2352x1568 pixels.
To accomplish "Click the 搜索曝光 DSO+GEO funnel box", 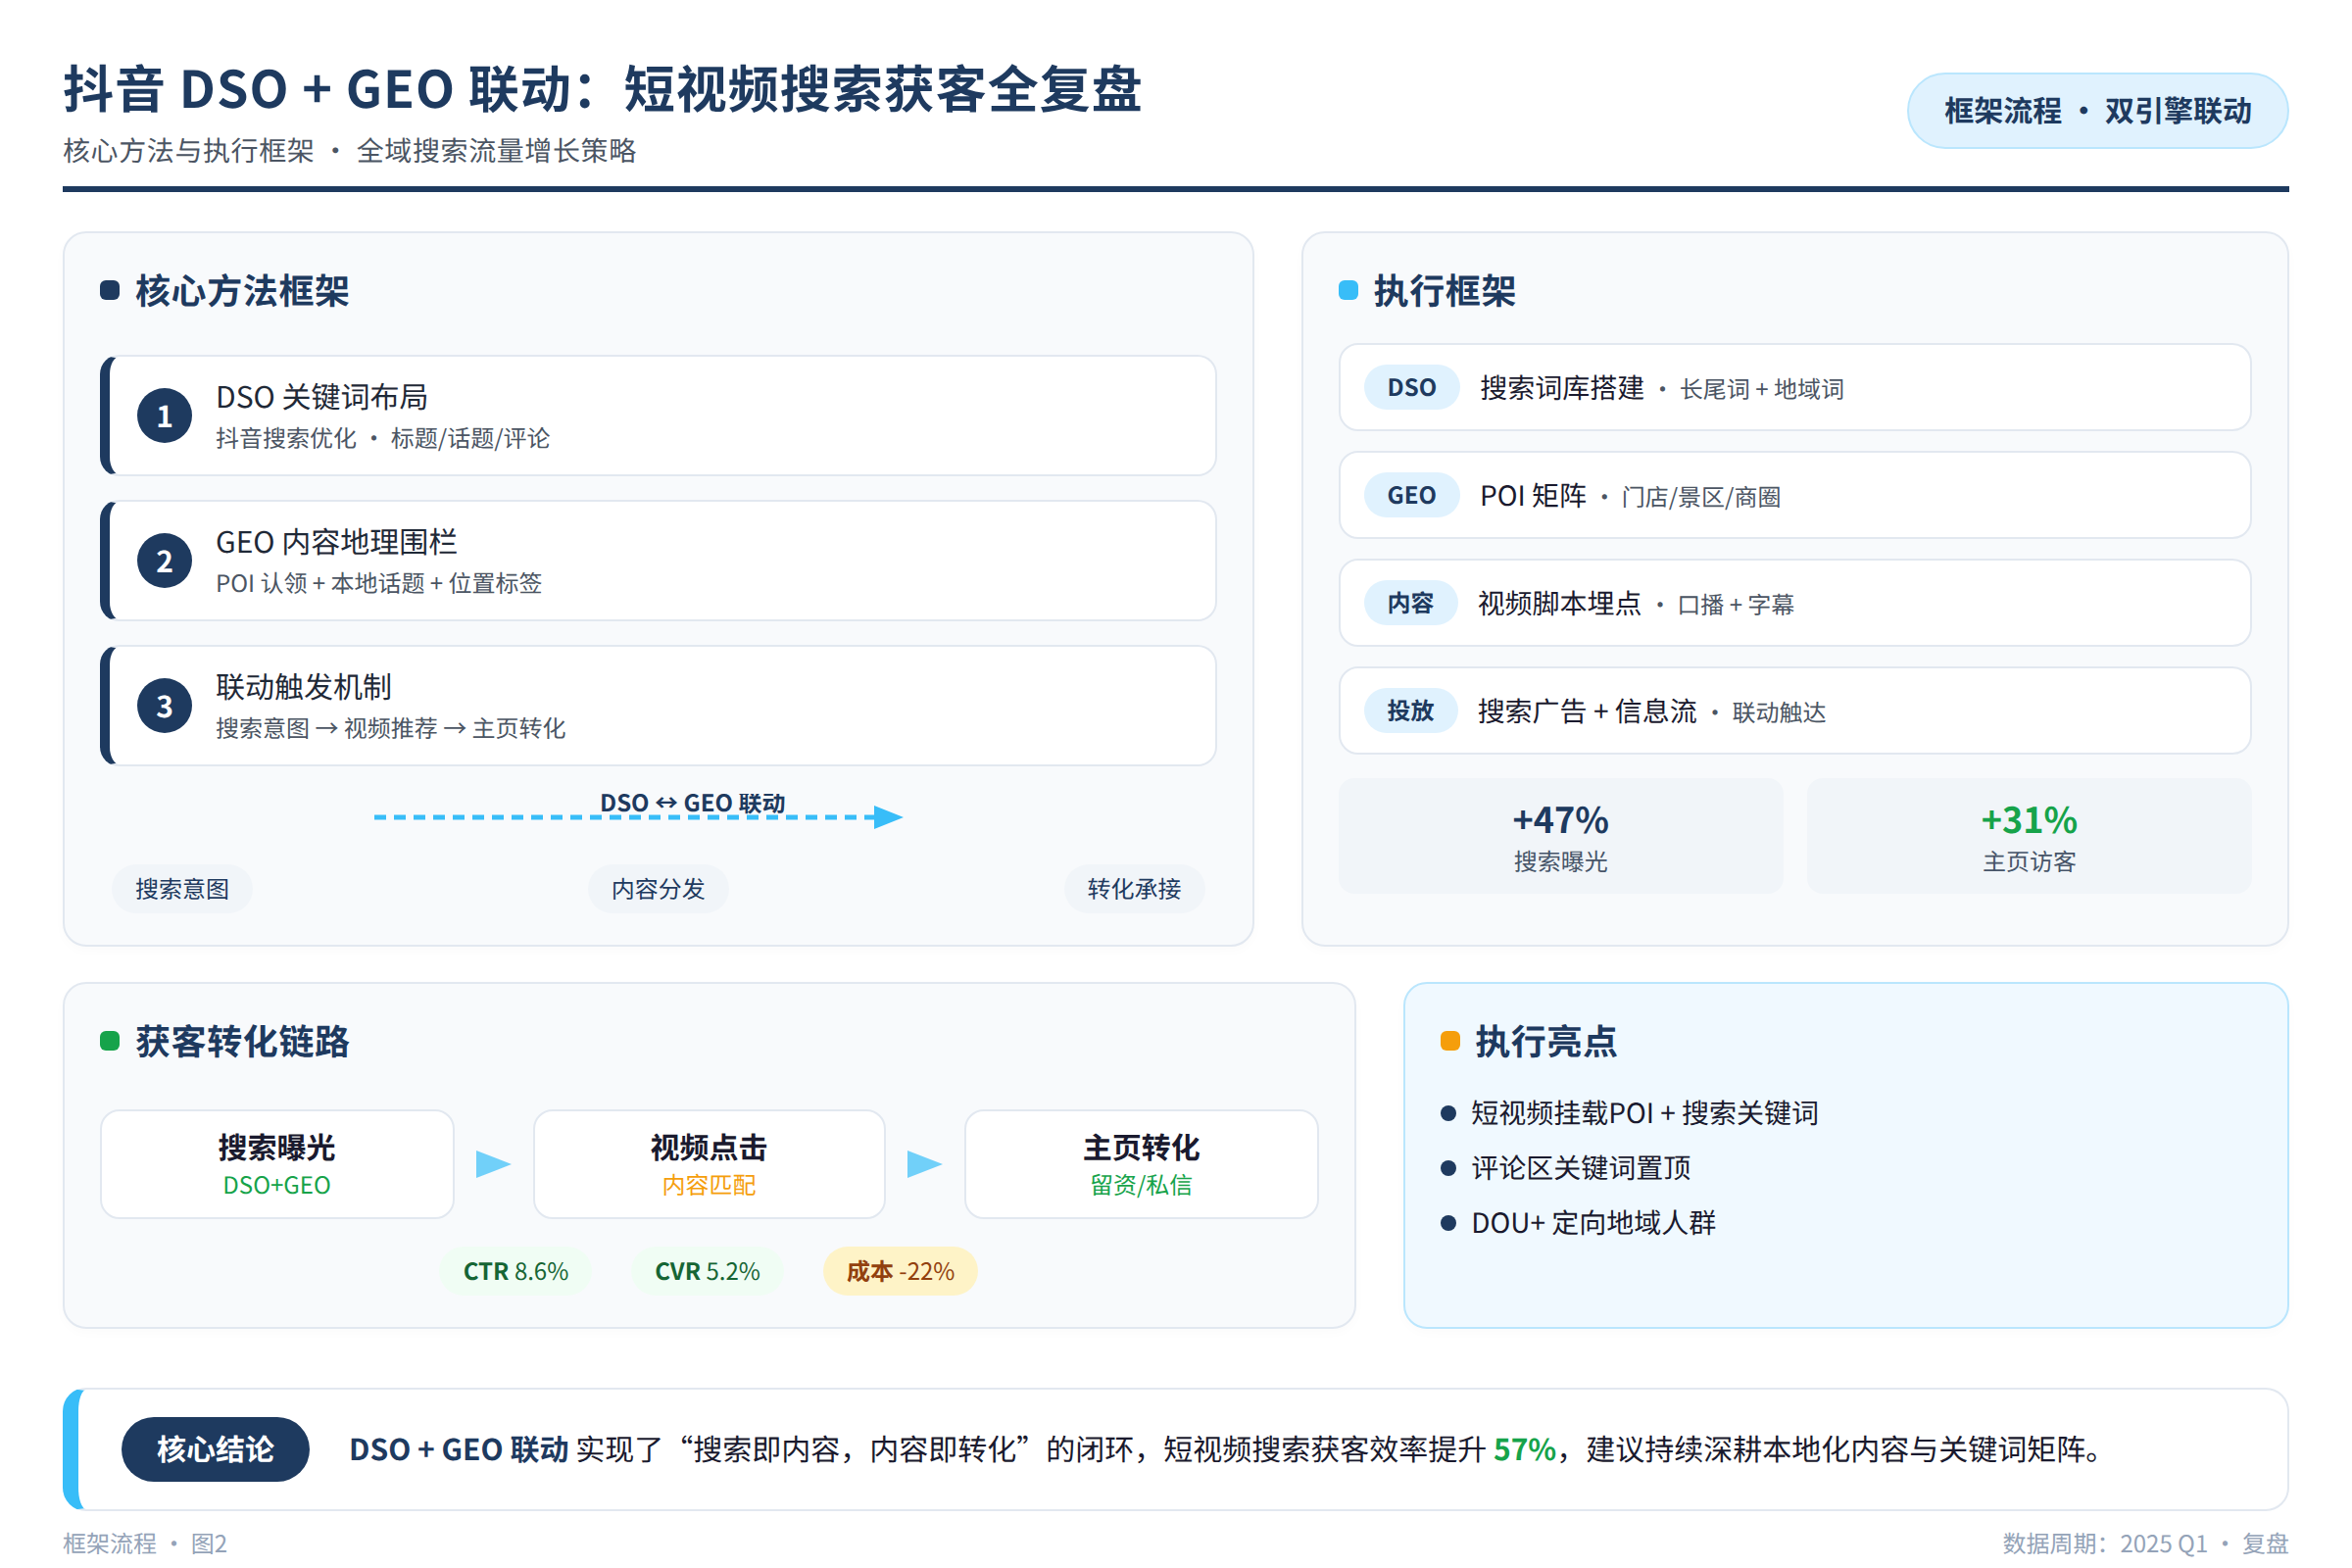I will pyautogui.click(x=277, y=1164).
